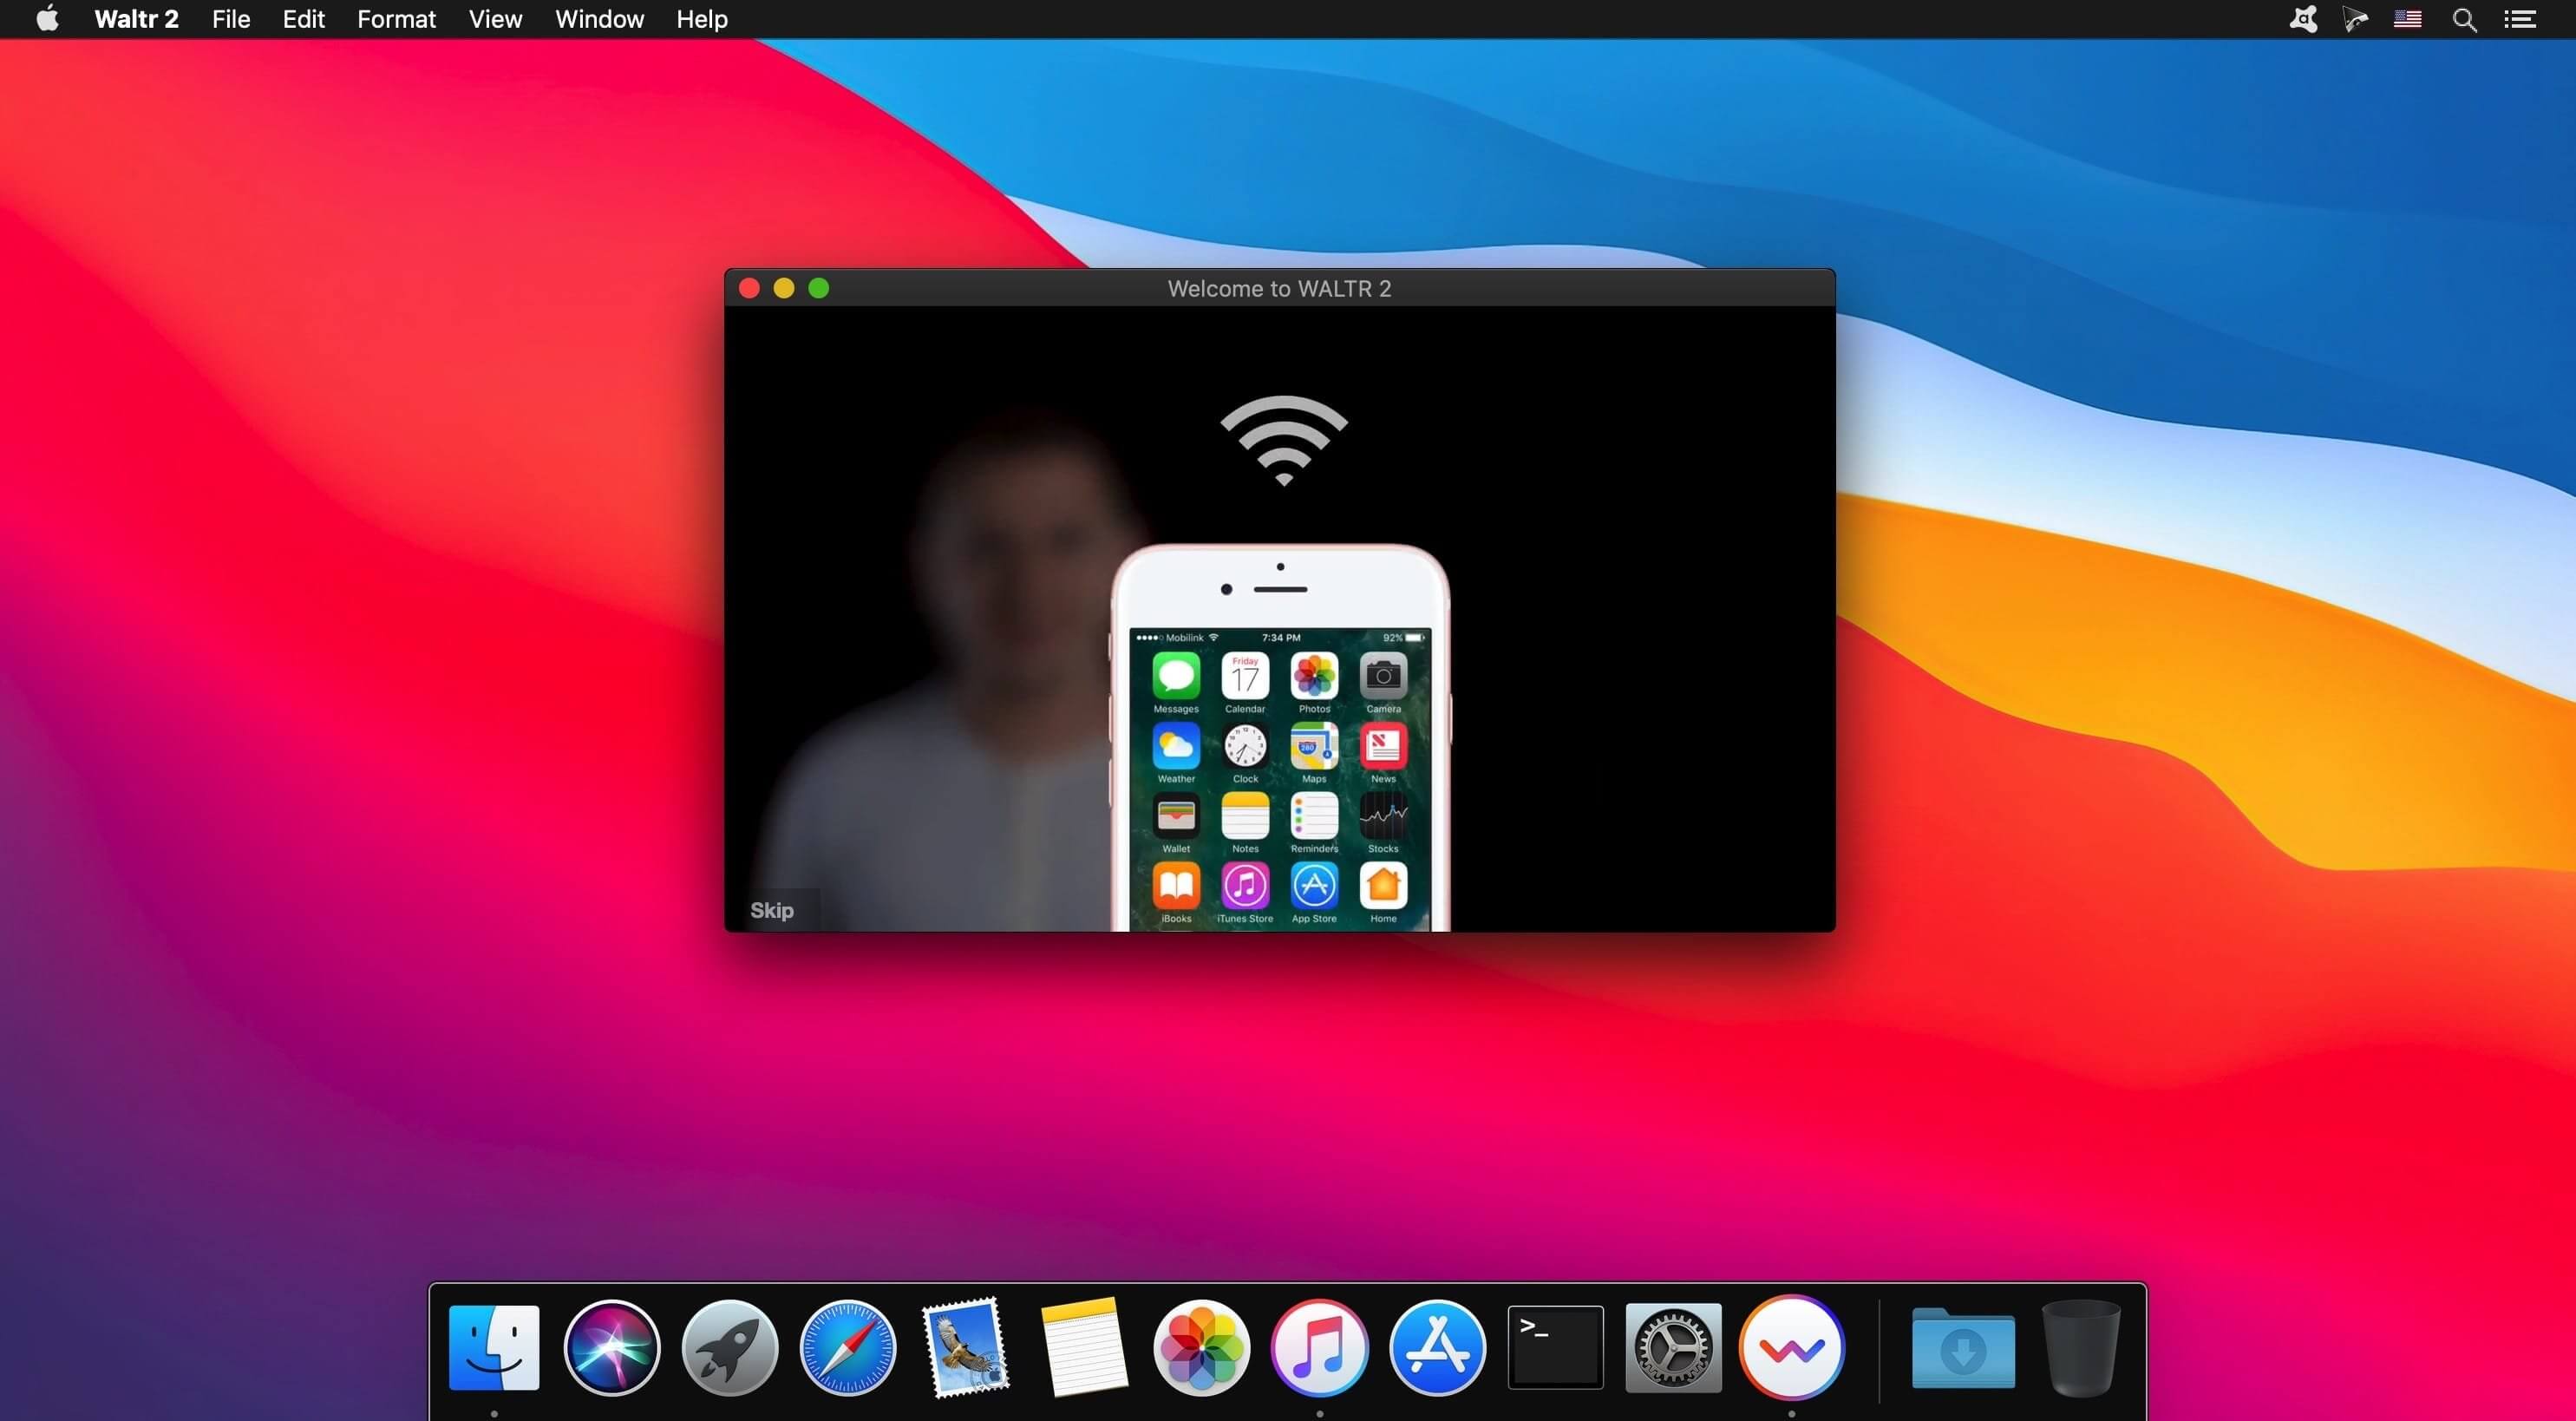The image size is (2576, 1421).
Task: Open the Downloads folder in Dock
Action: [x=1964, y=1348]
